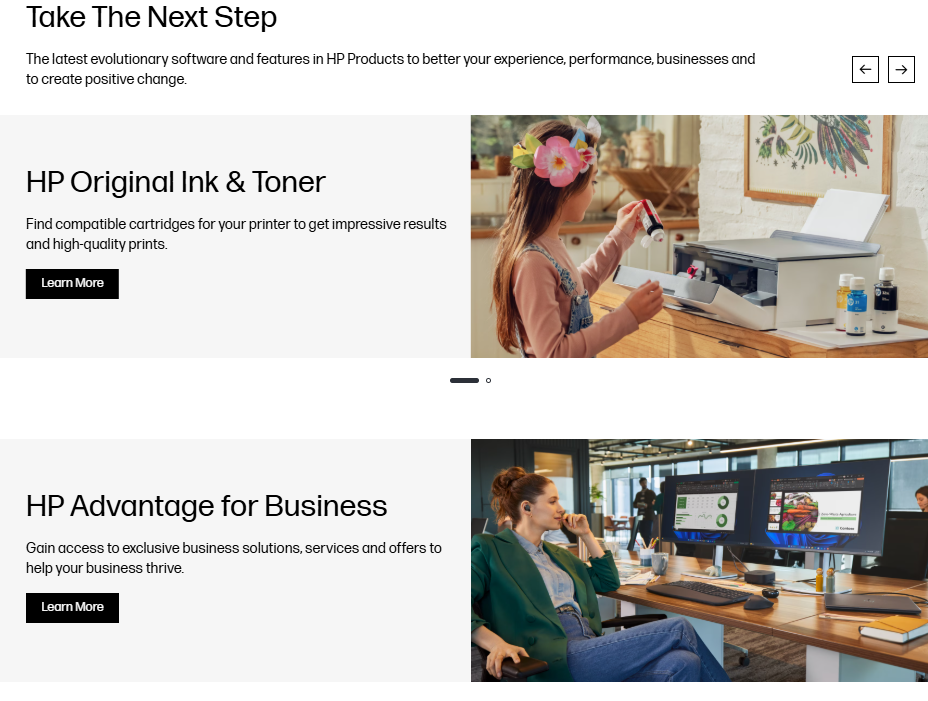
Task: Click the HP Advantage for Business heading
Action: (207, 506)
